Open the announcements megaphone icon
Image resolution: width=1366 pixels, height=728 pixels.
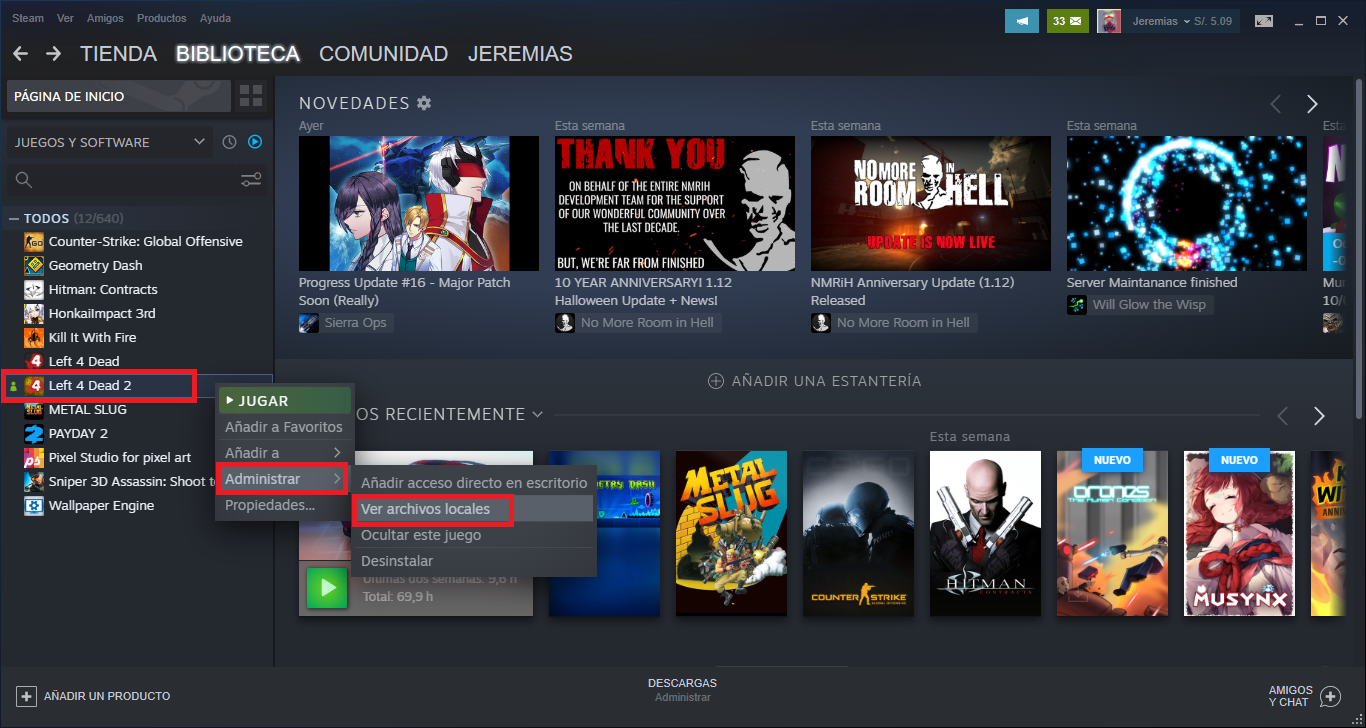click(x=1022, y=21)
